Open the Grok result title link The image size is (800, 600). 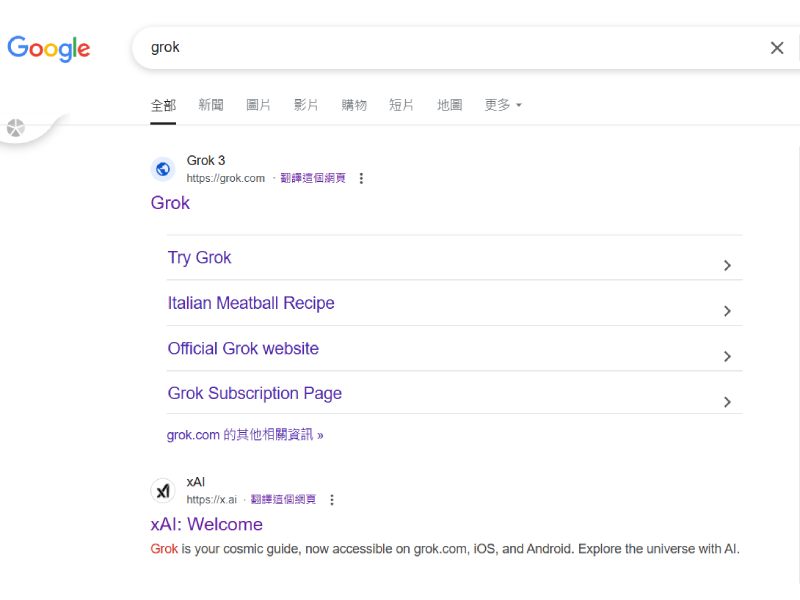(x=170, y=203)
